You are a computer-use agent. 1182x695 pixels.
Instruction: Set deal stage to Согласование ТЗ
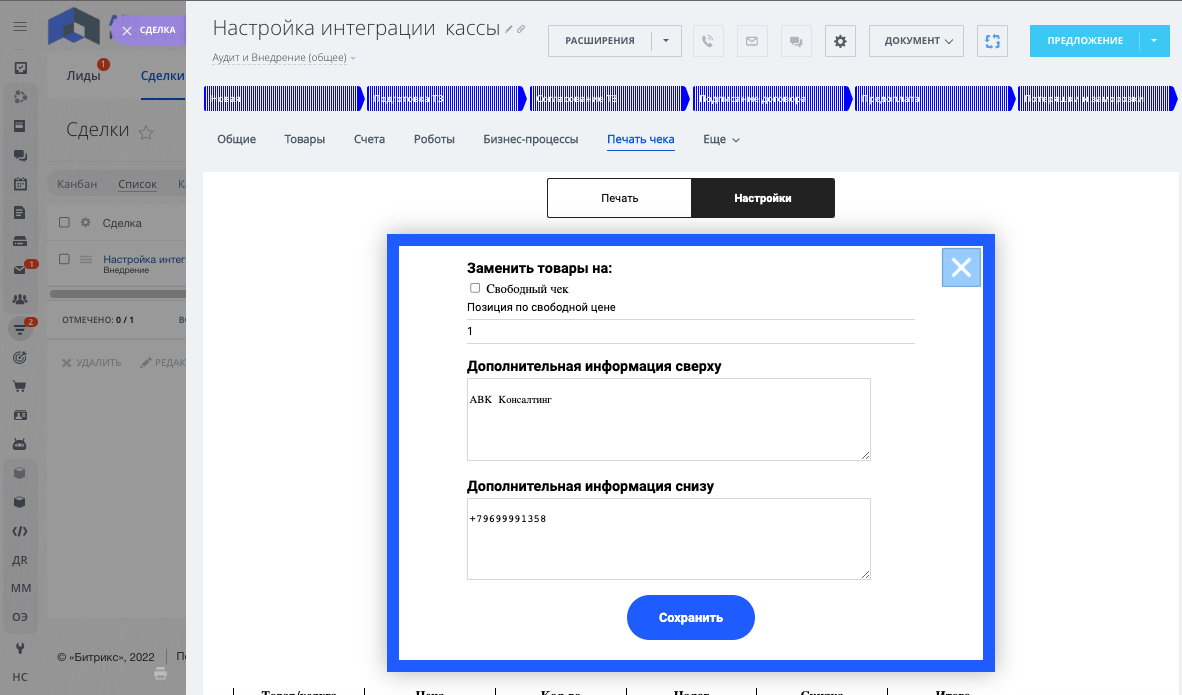click(x=609, y=99)
